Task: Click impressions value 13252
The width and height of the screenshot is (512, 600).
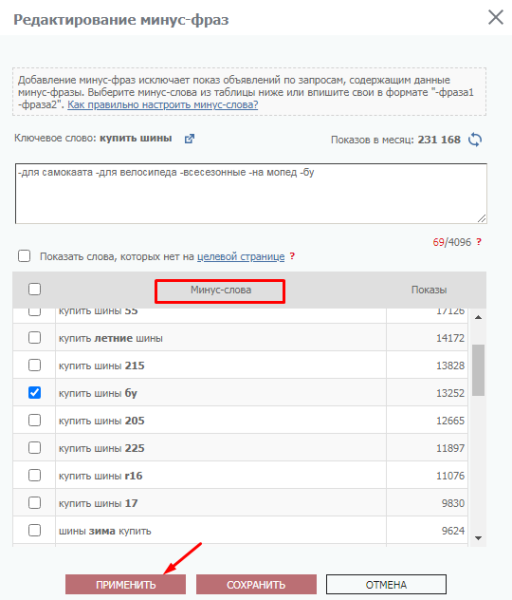Action: [450, 394]
